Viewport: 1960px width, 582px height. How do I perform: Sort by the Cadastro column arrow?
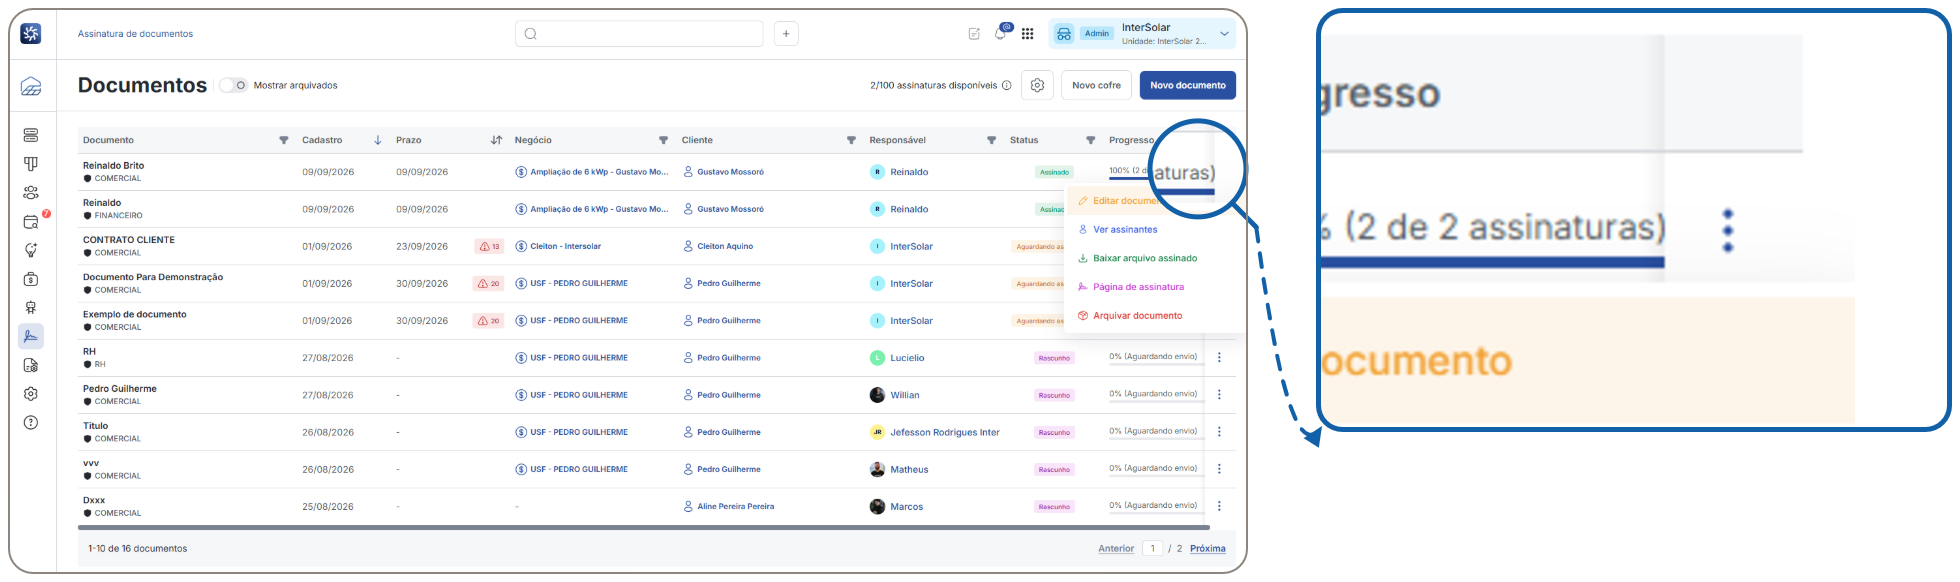377,140
